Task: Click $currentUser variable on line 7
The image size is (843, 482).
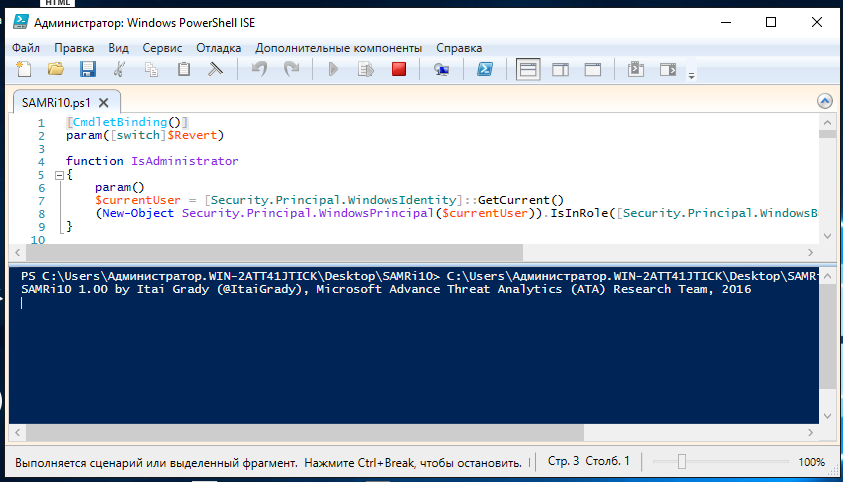Action: 138,200
